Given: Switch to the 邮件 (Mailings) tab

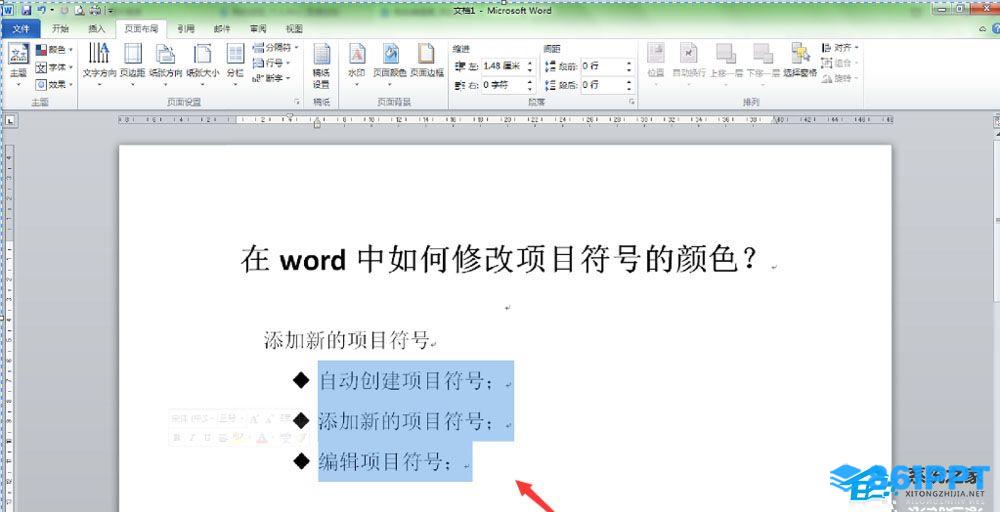Looking at the screenshot, I should click(222, 29).
